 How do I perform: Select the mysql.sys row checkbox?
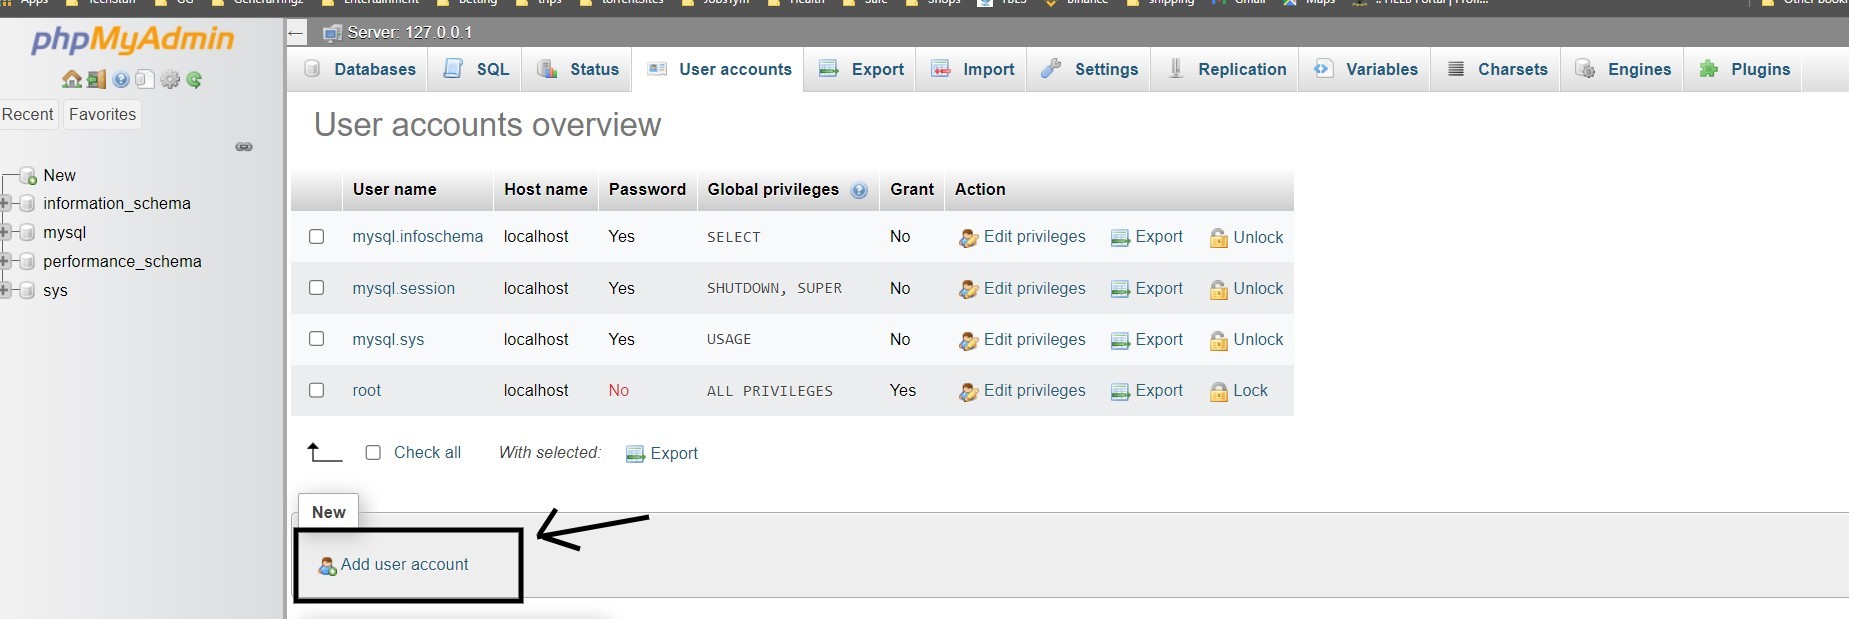(317, 339)
